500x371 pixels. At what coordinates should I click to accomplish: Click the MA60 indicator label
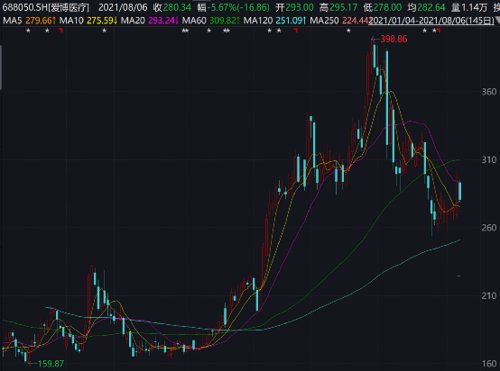(x=194, y=21)
